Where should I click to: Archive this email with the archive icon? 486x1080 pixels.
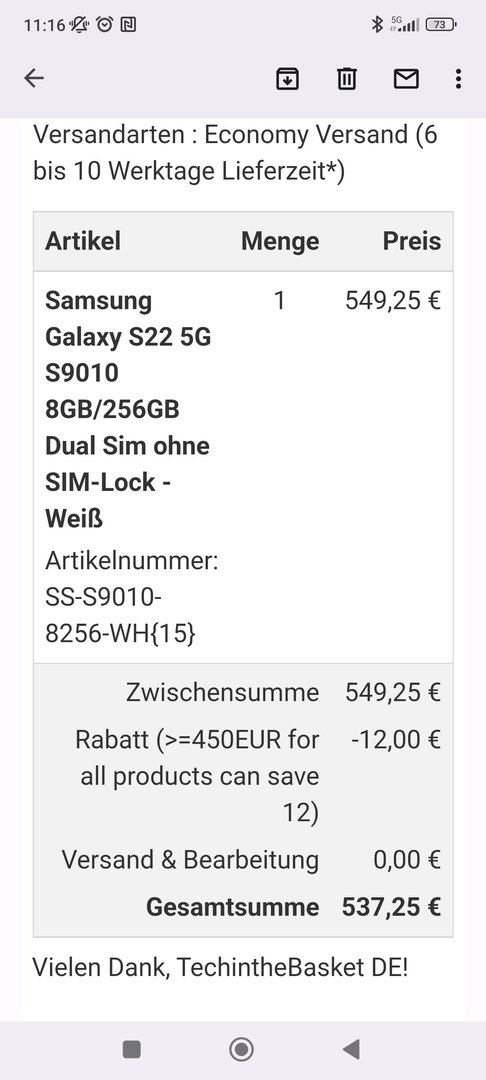[287, 79]
